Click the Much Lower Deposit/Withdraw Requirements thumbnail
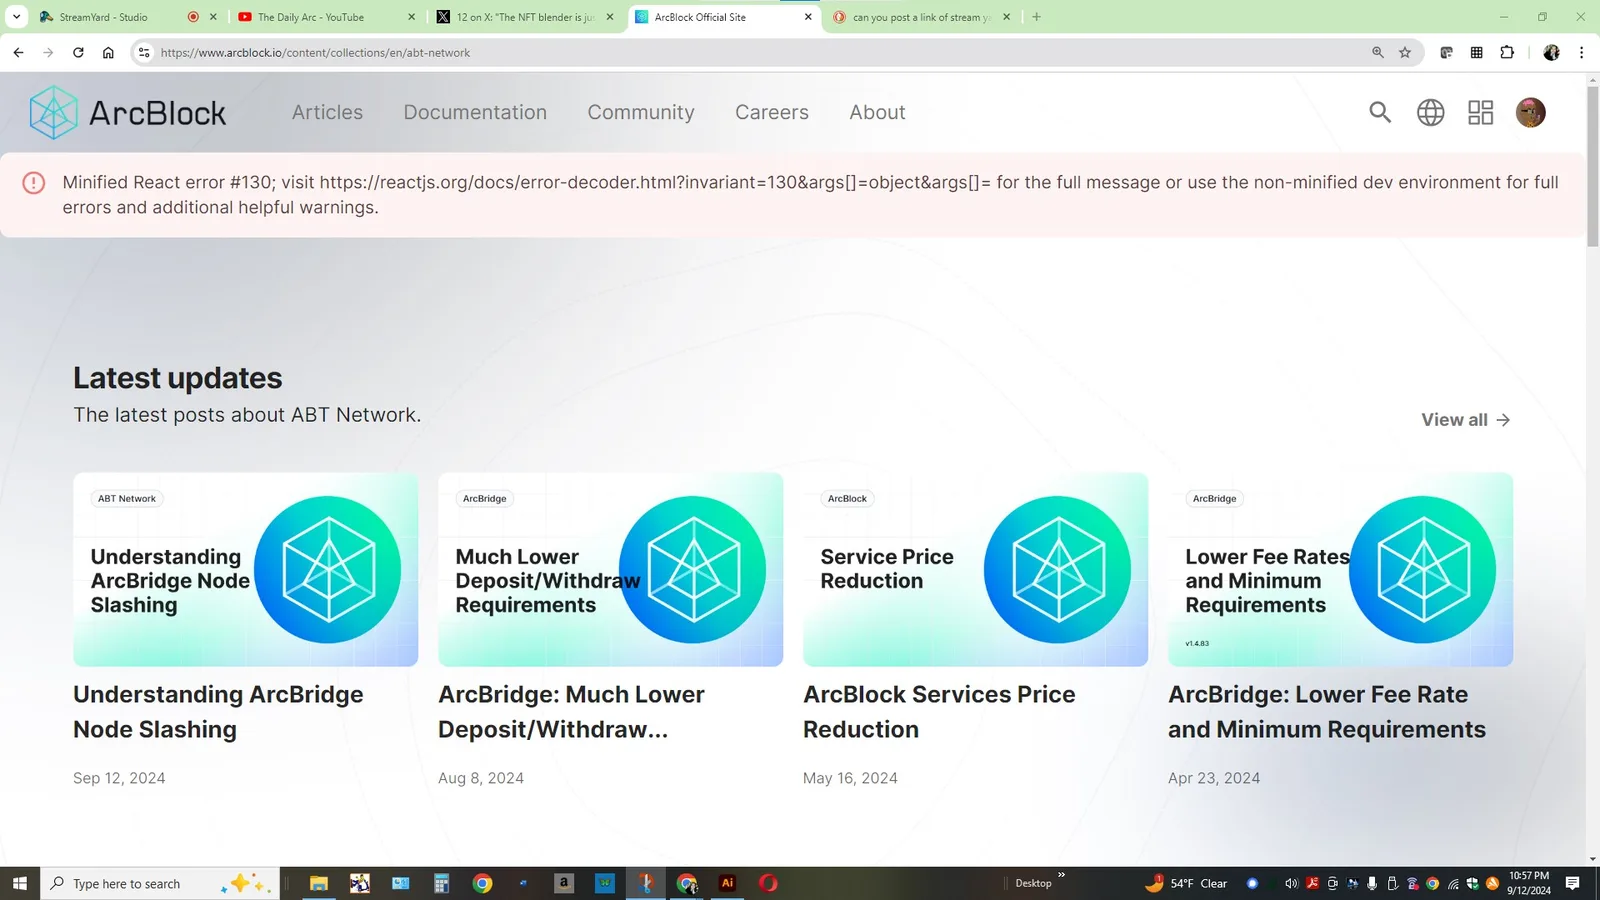The image size is (1600, 900). [610, 569]
